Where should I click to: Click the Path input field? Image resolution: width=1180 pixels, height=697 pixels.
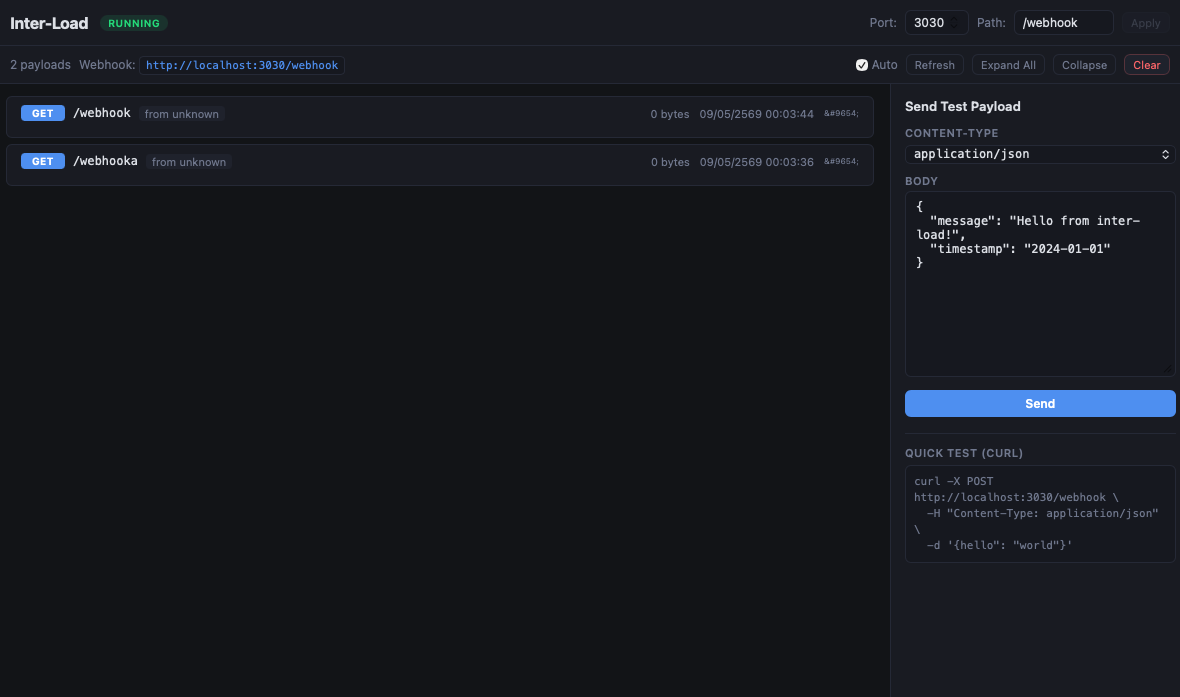click(1063, 23)
